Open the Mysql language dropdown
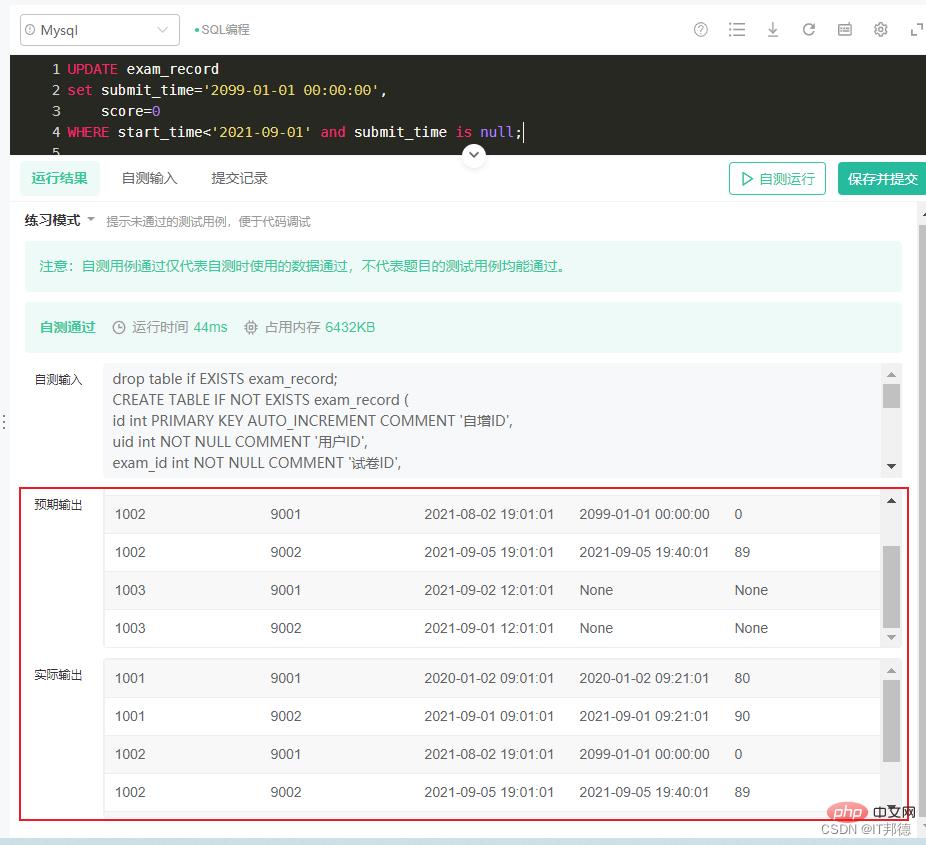Image resolution: width=926 pixels, height=845 pixels. point(100,30)
